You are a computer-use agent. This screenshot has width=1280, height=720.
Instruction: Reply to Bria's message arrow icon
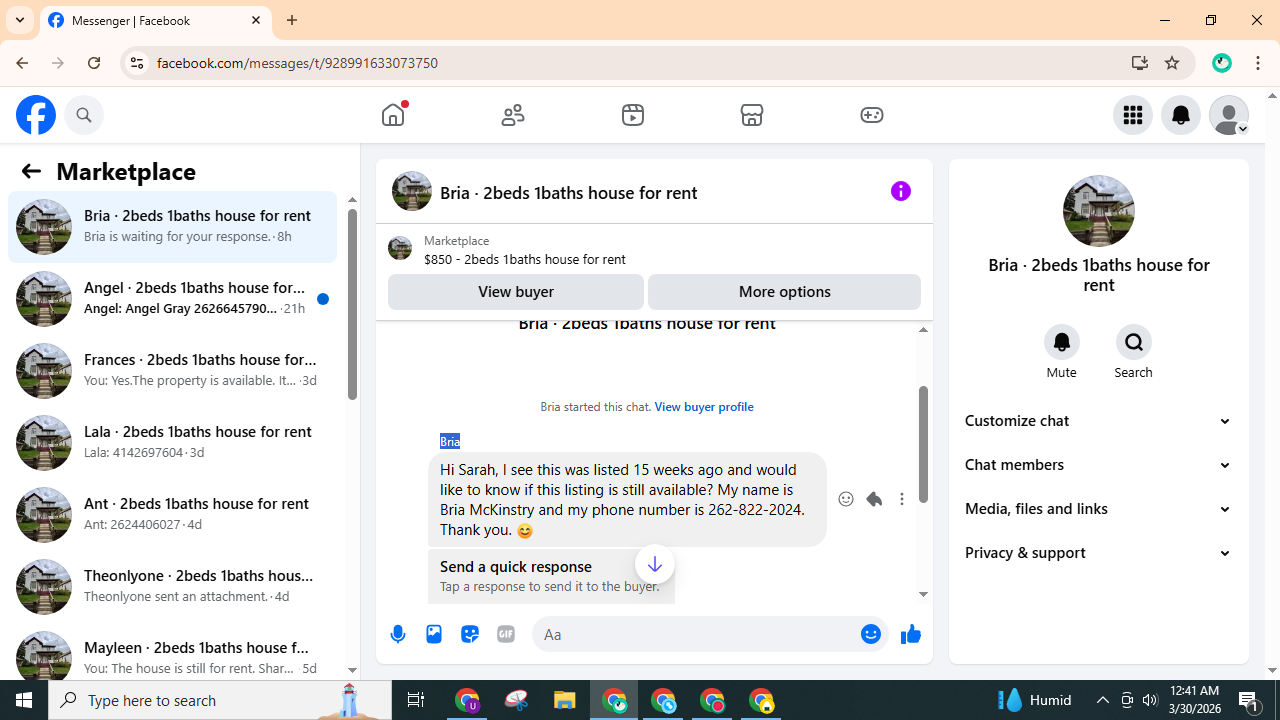874,499
